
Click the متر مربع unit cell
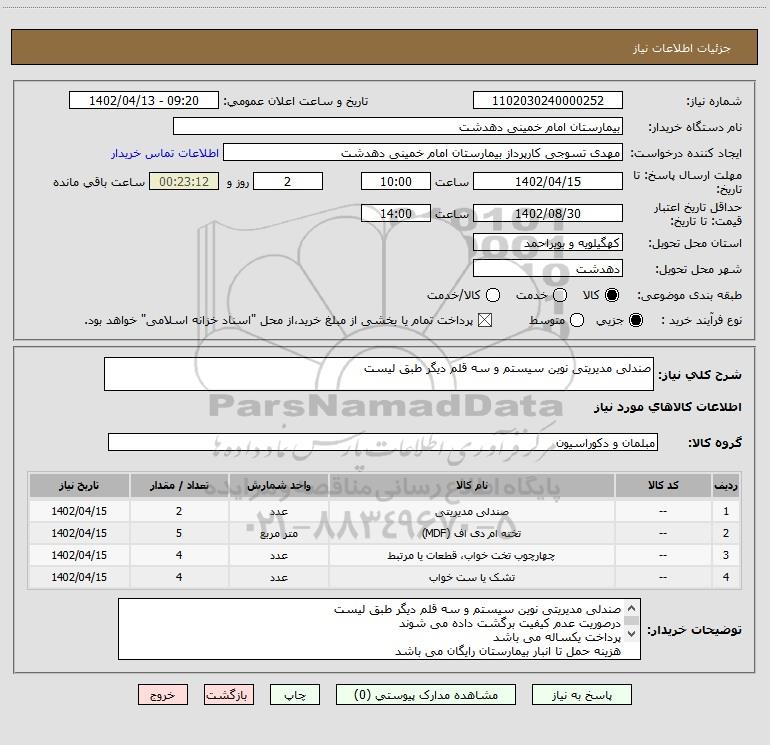tap(278, 533)
